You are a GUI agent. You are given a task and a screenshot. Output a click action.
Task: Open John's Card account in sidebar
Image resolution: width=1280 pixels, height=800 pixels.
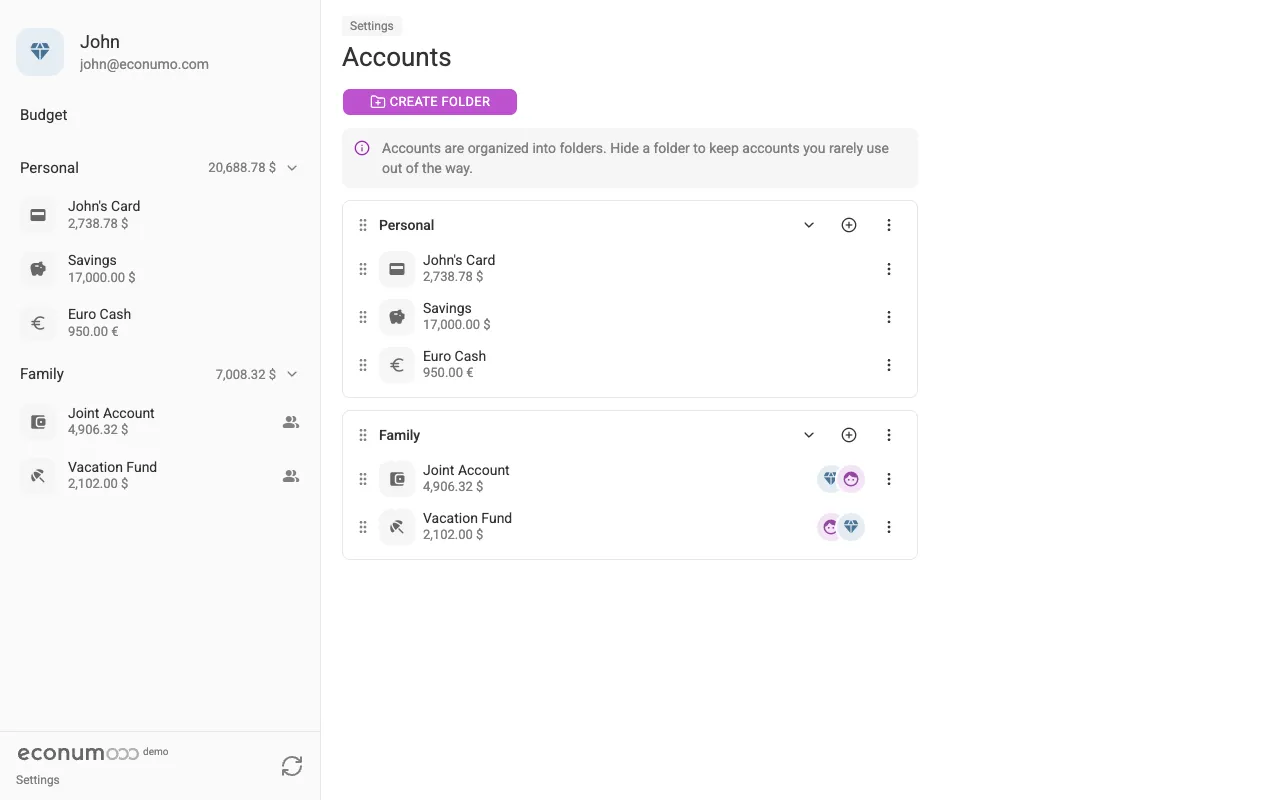160,215
